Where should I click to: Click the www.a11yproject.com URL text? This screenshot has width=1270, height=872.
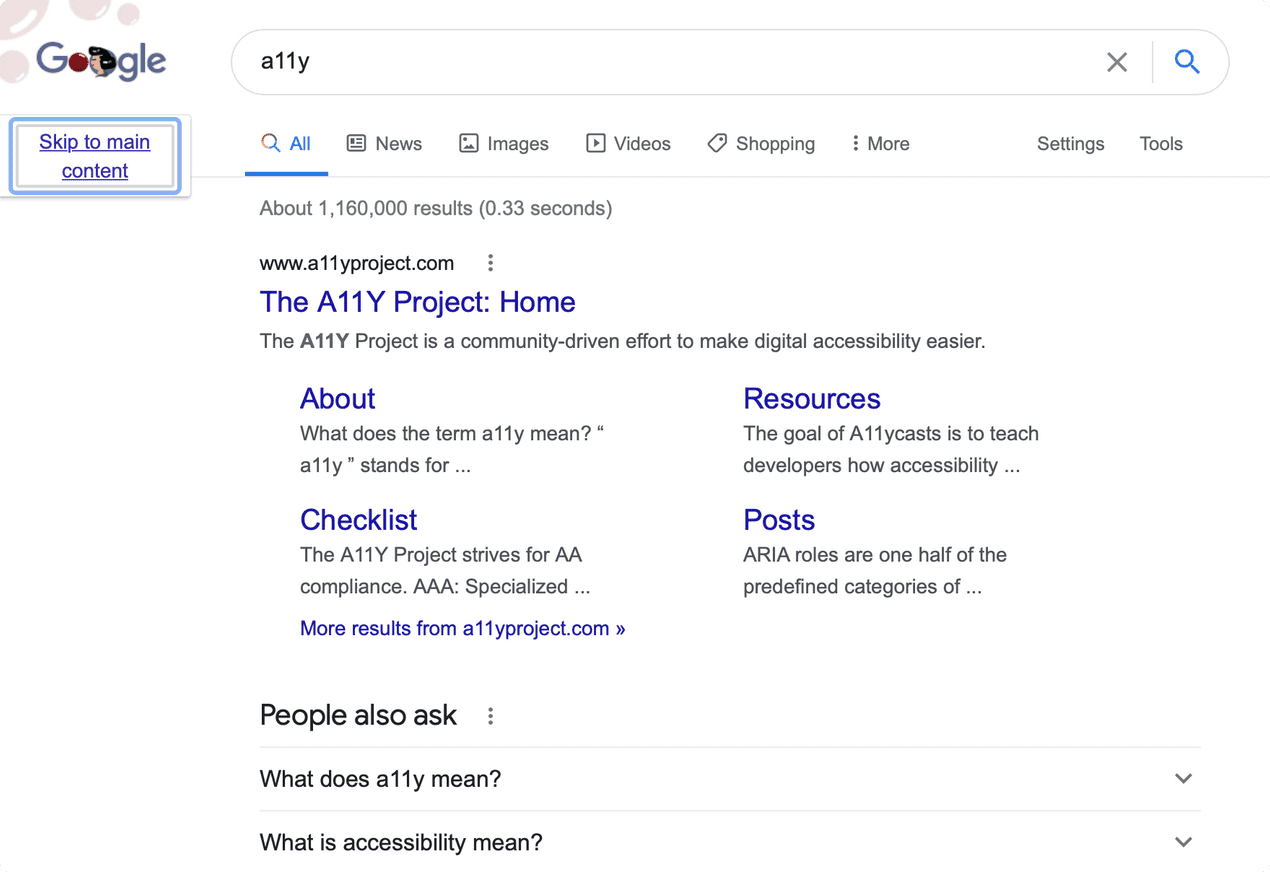tap(357, 264)
